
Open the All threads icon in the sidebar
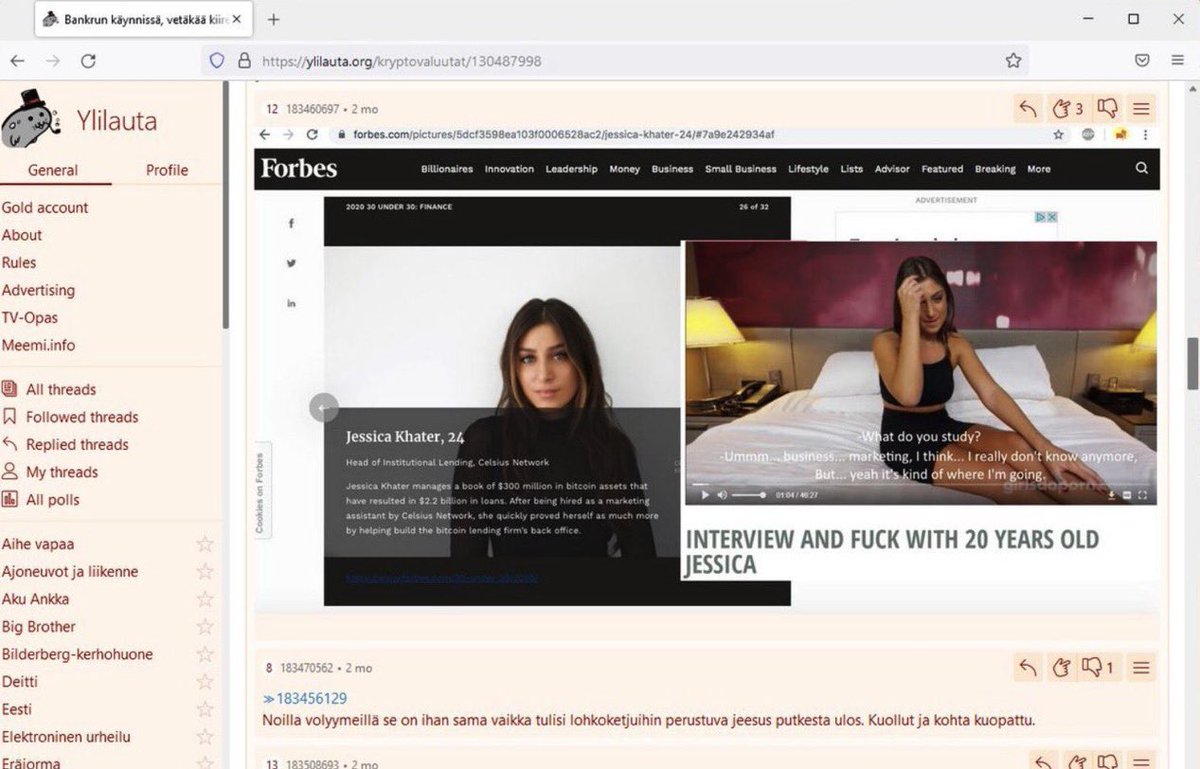(x=10, y=389)
